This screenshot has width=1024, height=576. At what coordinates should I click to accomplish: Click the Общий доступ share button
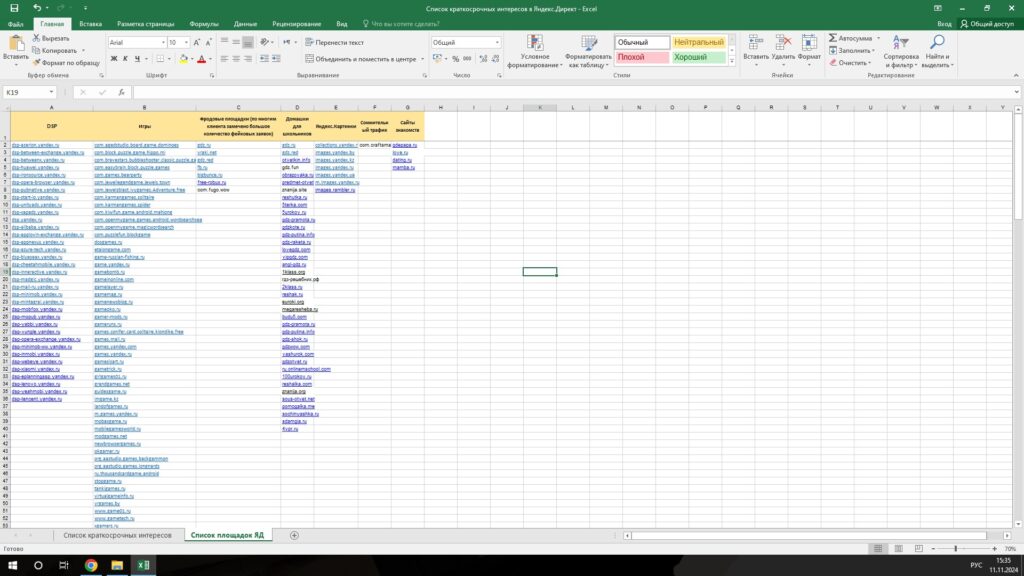(987, 24)
